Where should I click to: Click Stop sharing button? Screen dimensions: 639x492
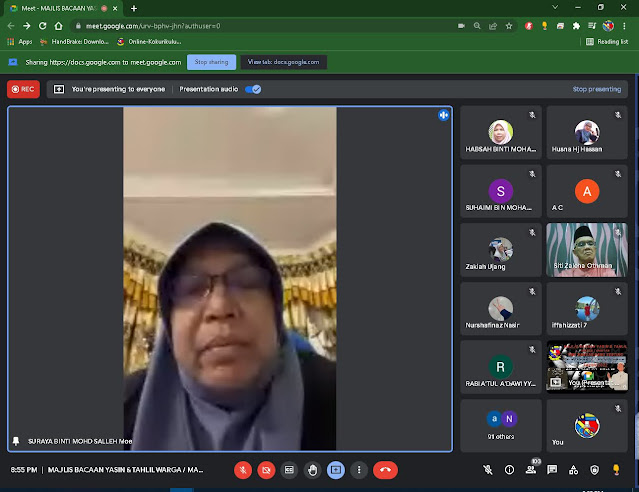point(211,62)
